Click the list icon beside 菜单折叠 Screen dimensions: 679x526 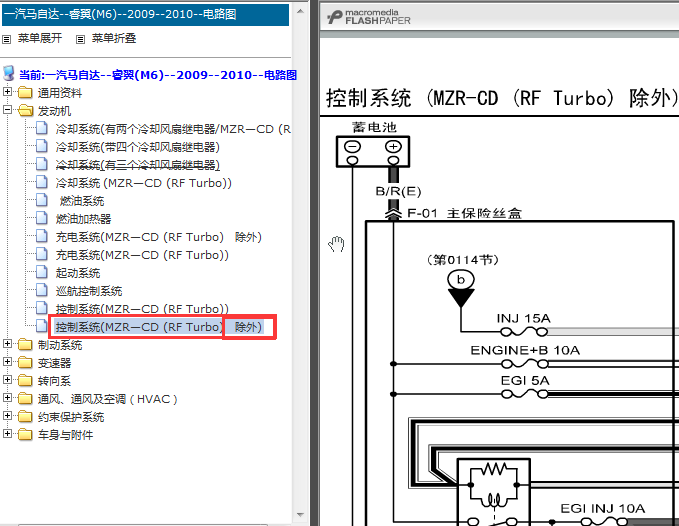81,39
